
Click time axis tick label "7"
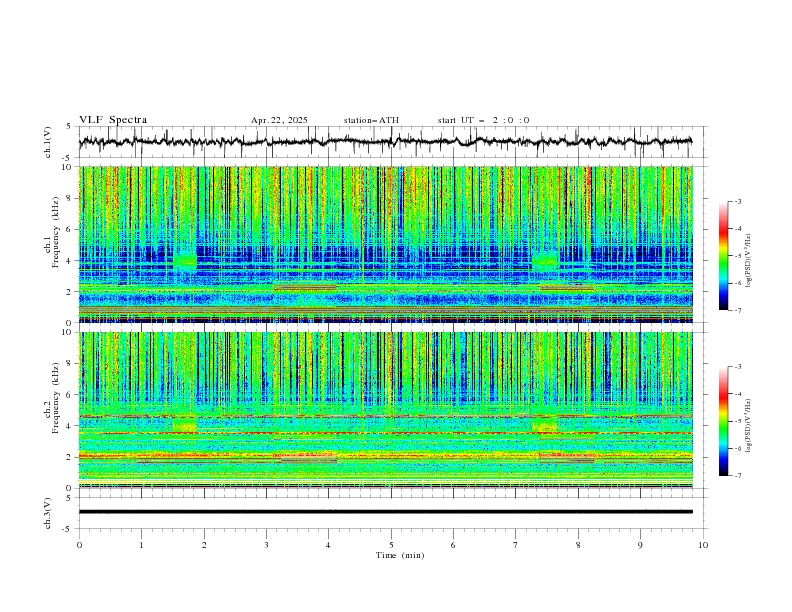516,545
